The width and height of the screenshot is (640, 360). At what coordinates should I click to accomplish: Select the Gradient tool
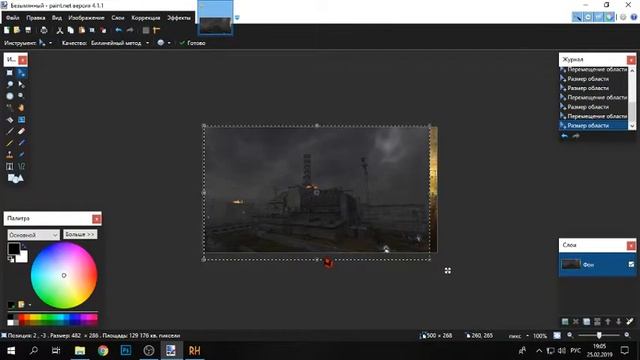coord(21,120)
